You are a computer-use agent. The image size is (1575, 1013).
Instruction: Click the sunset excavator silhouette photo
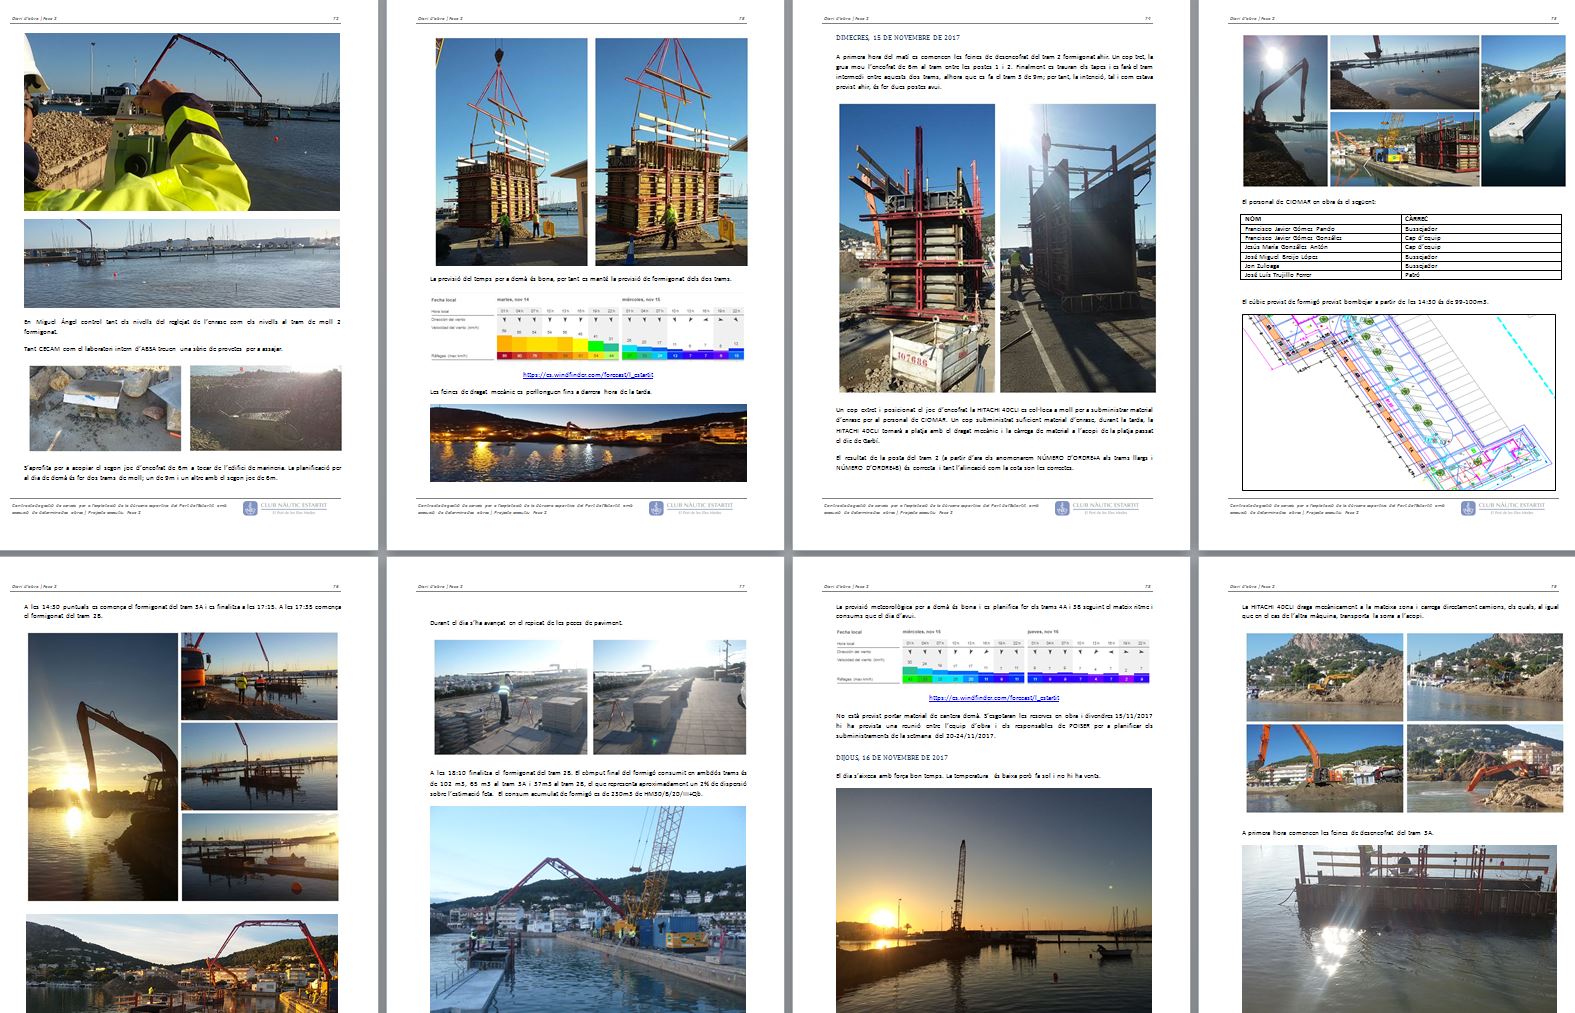click(x=102, y=766)
